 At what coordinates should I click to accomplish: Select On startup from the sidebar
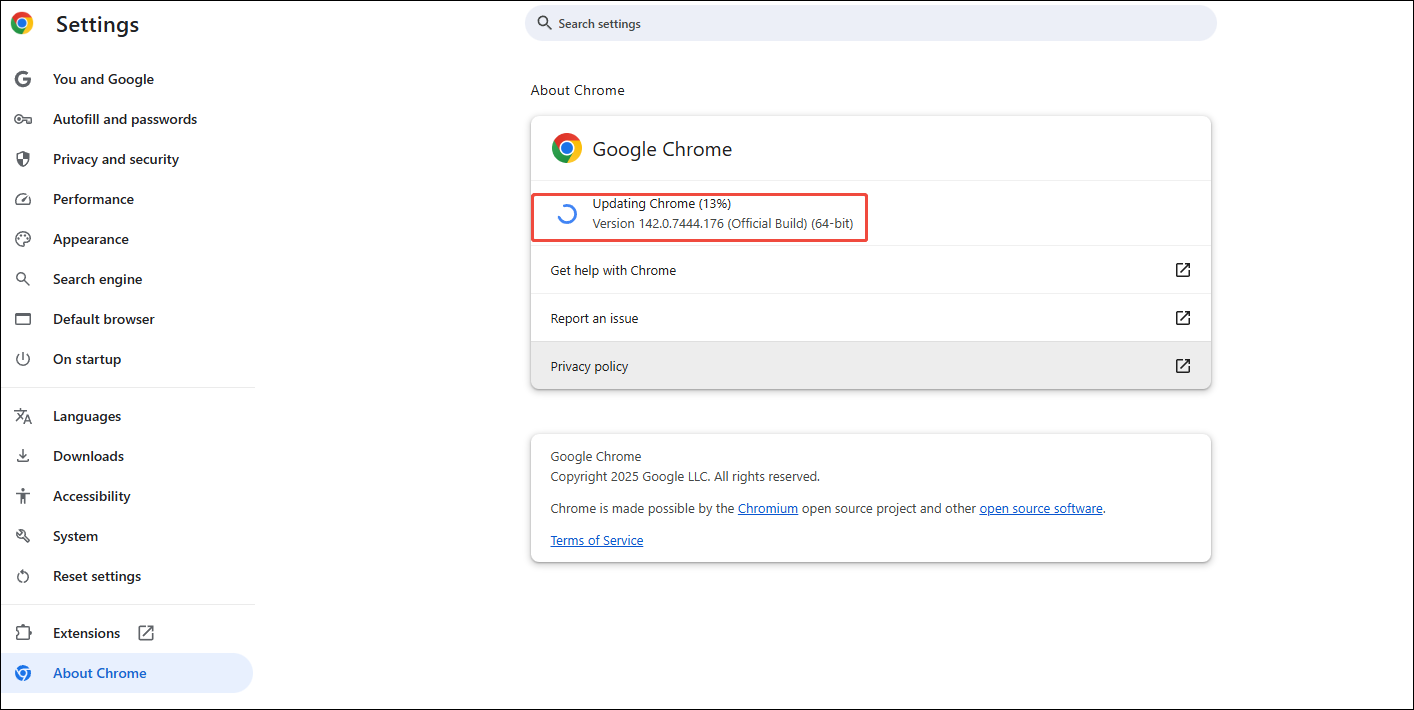(x=87, y=359)
